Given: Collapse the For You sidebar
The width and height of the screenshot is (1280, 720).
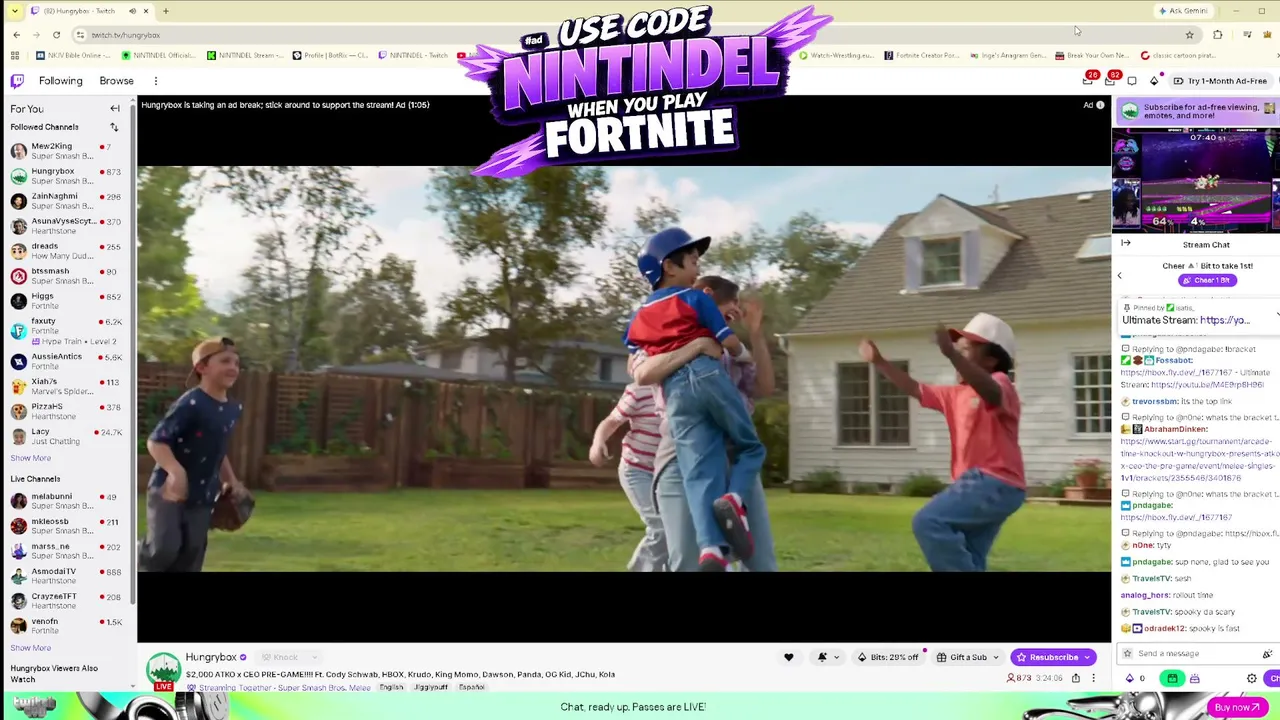Looking at the screenshot, I should click(x=115, y=108).
